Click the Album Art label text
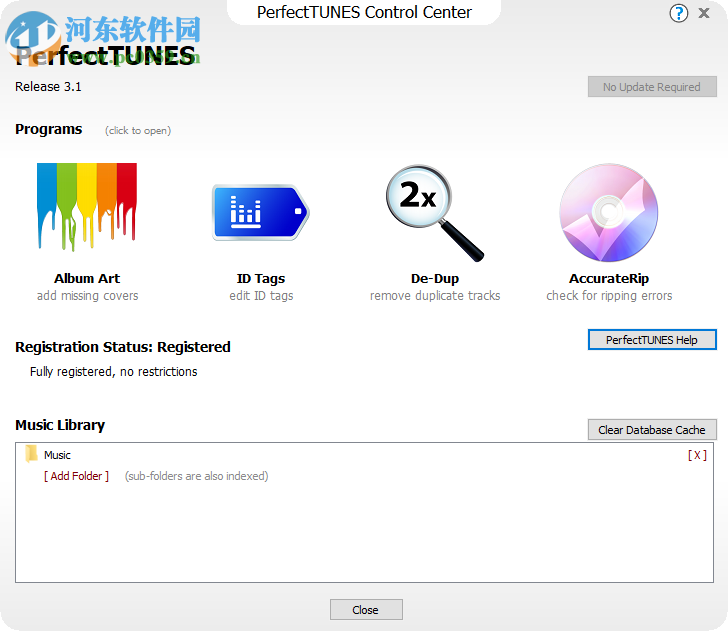 (87, 279)
